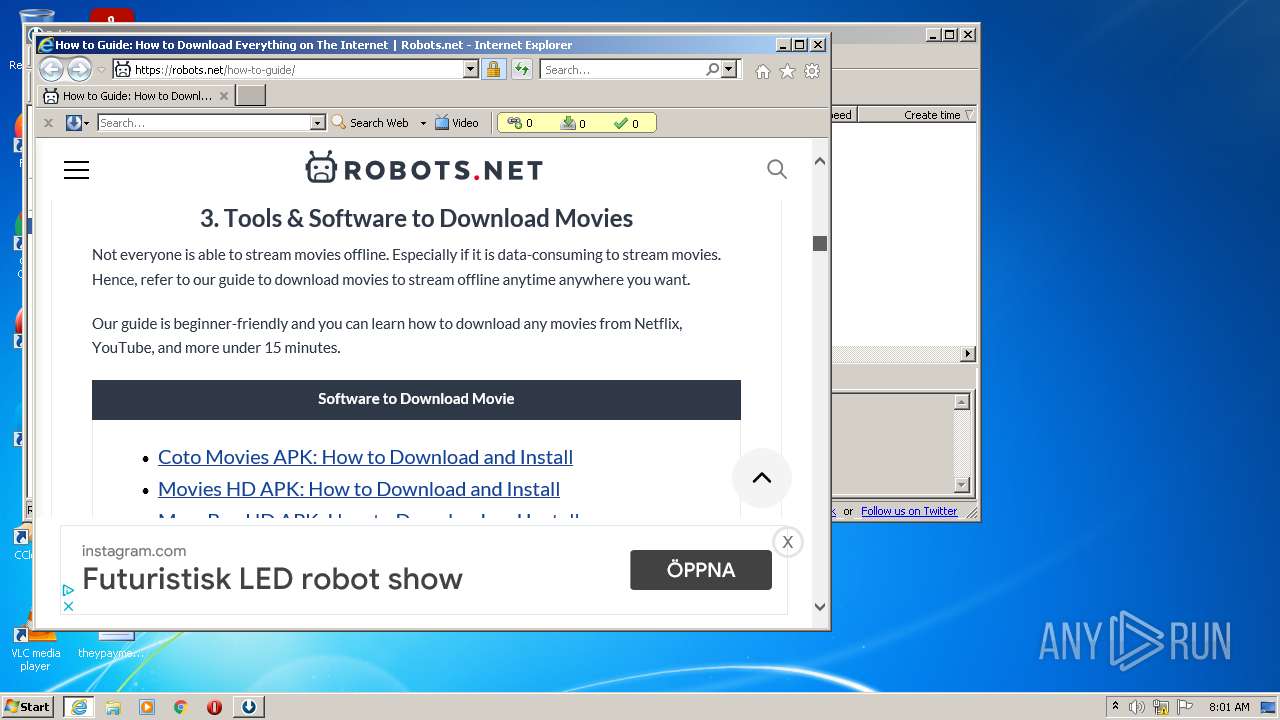Viewport: 1280px width, 720px height.
Task: Click the magnifier in the IE search box
Action: click(x=712, y=70)
